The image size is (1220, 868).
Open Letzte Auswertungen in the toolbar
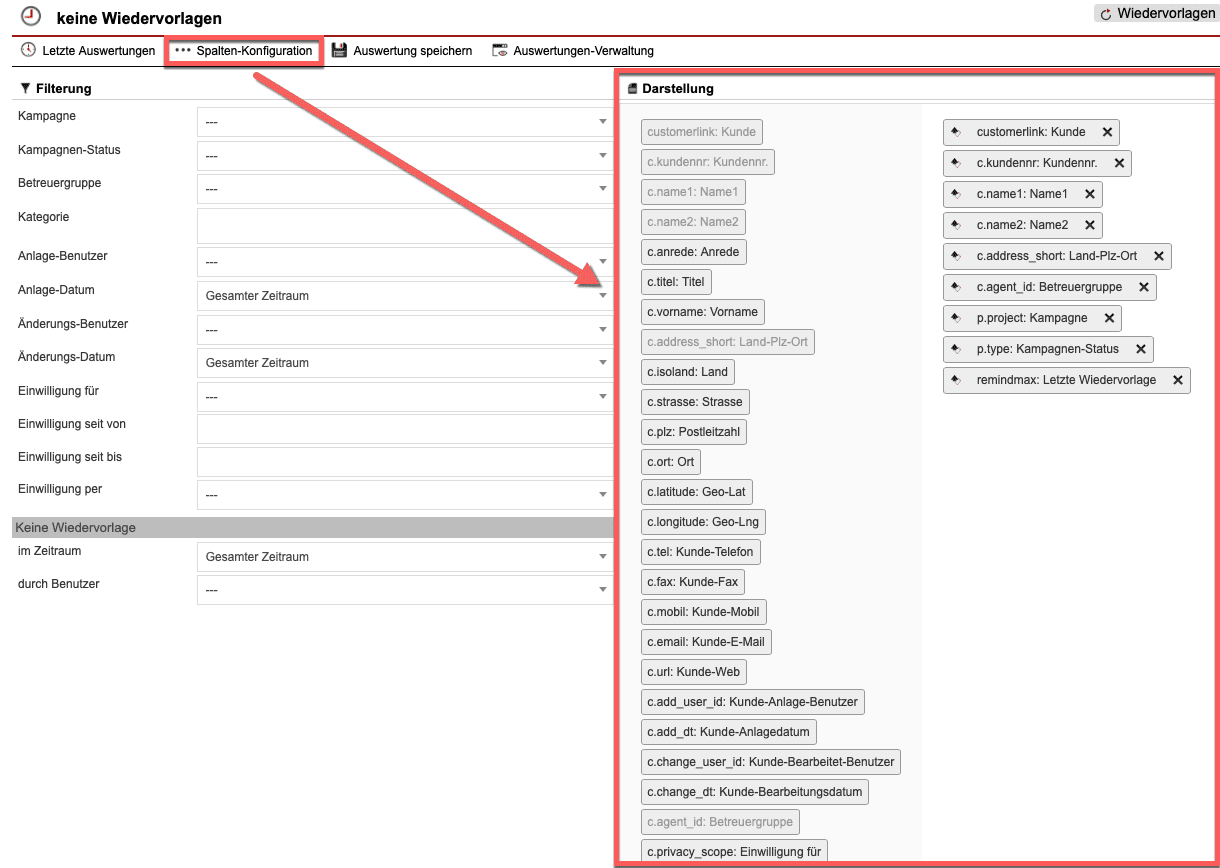88,50
